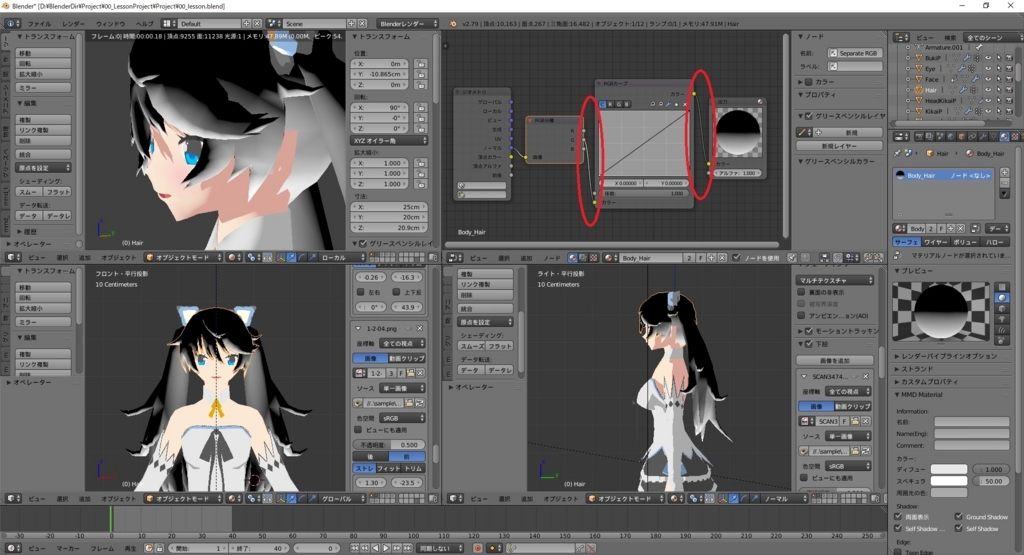
Task: Toggle the lock icon beside rotation X 90°
Action: point(421,108)
